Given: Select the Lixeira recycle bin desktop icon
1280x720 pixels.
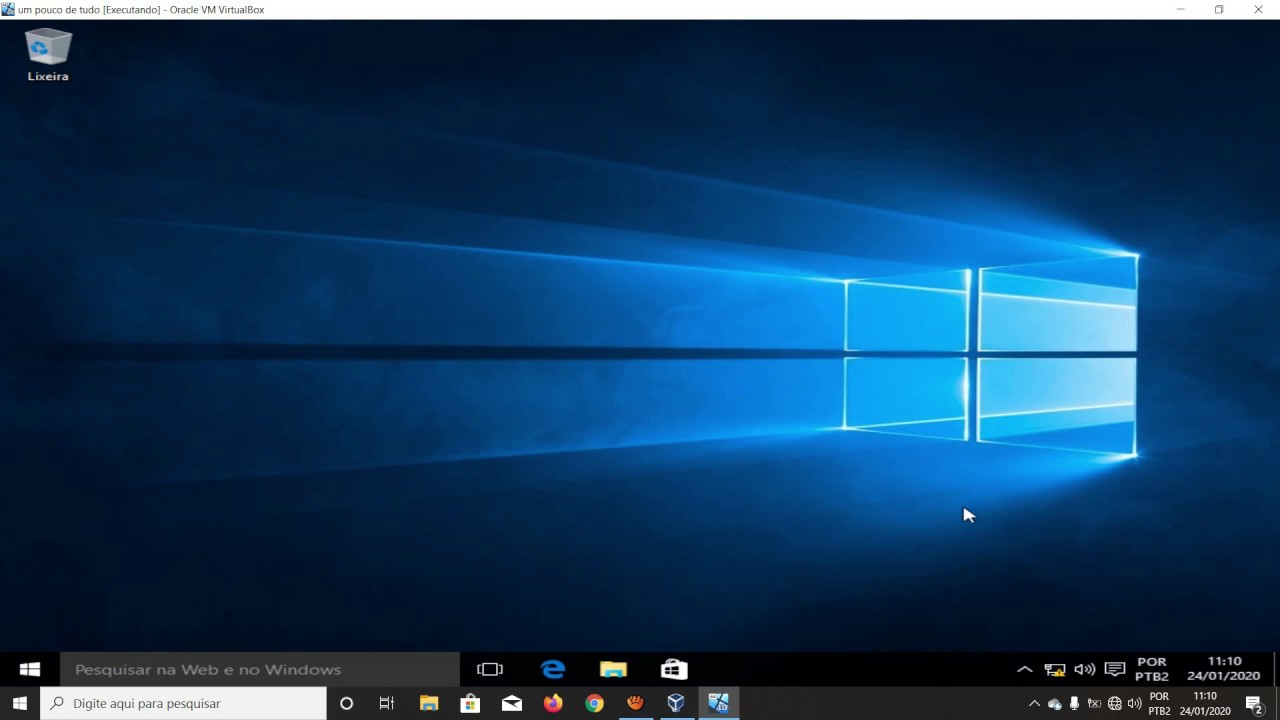Looking at the screenshot, I should [x=48, y=55].
